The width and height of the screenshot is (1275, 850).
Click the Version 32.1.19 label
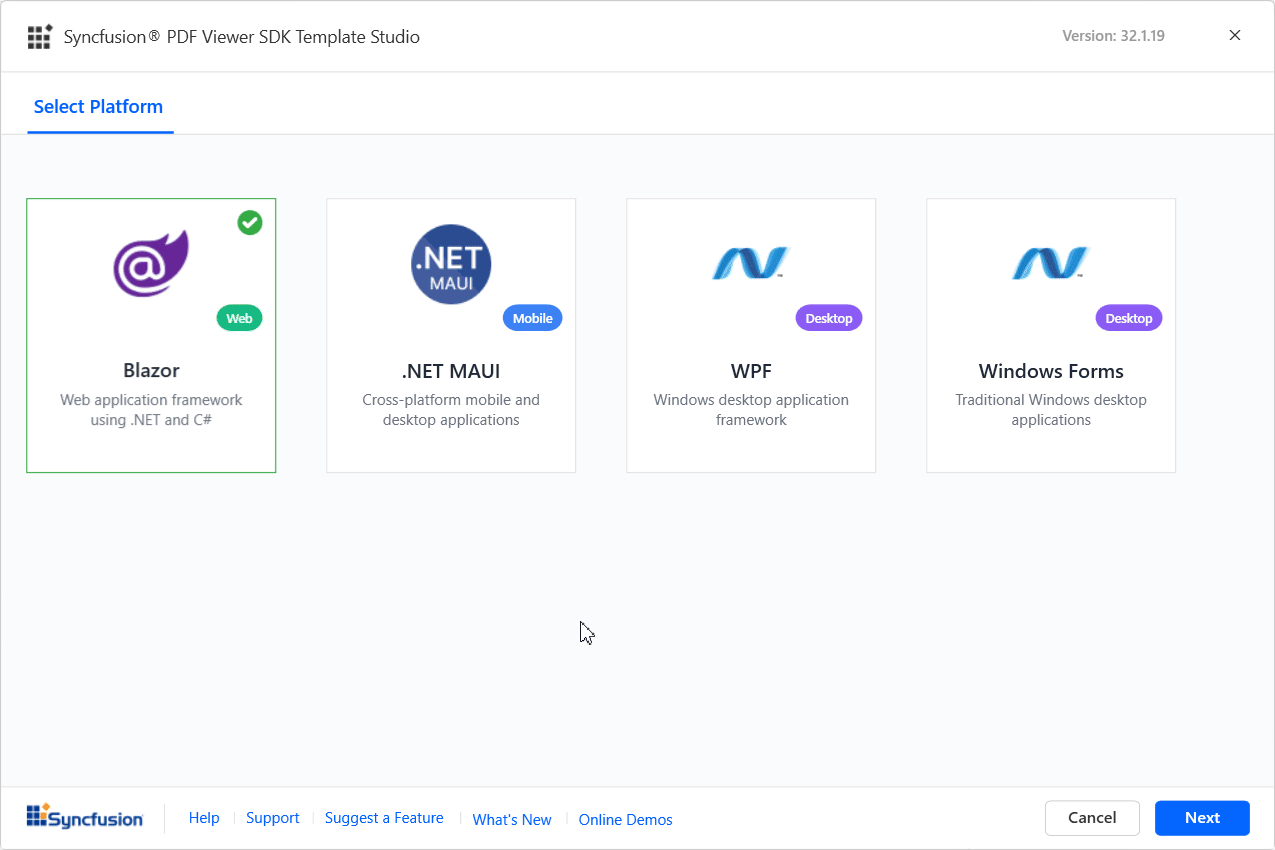point(1113,35)
